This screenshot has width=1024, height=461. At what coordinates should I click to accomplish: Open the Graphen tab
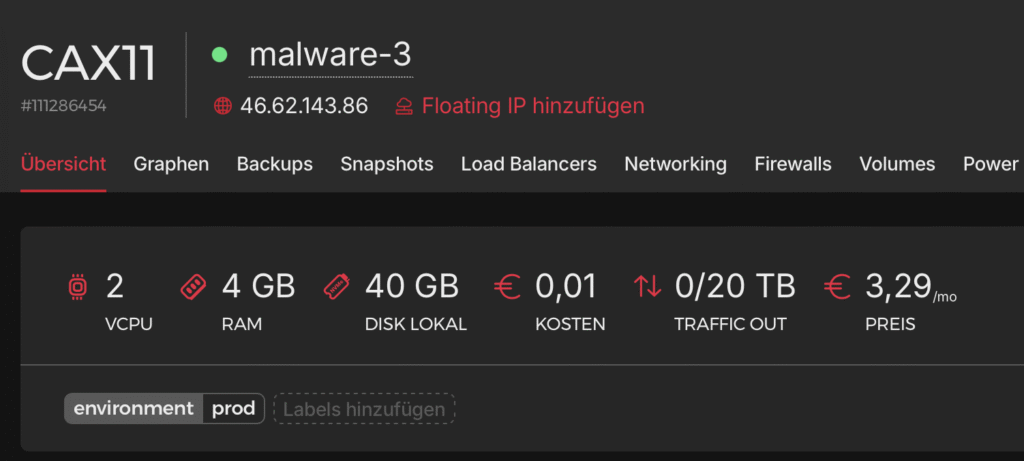(x=171, y=164)
